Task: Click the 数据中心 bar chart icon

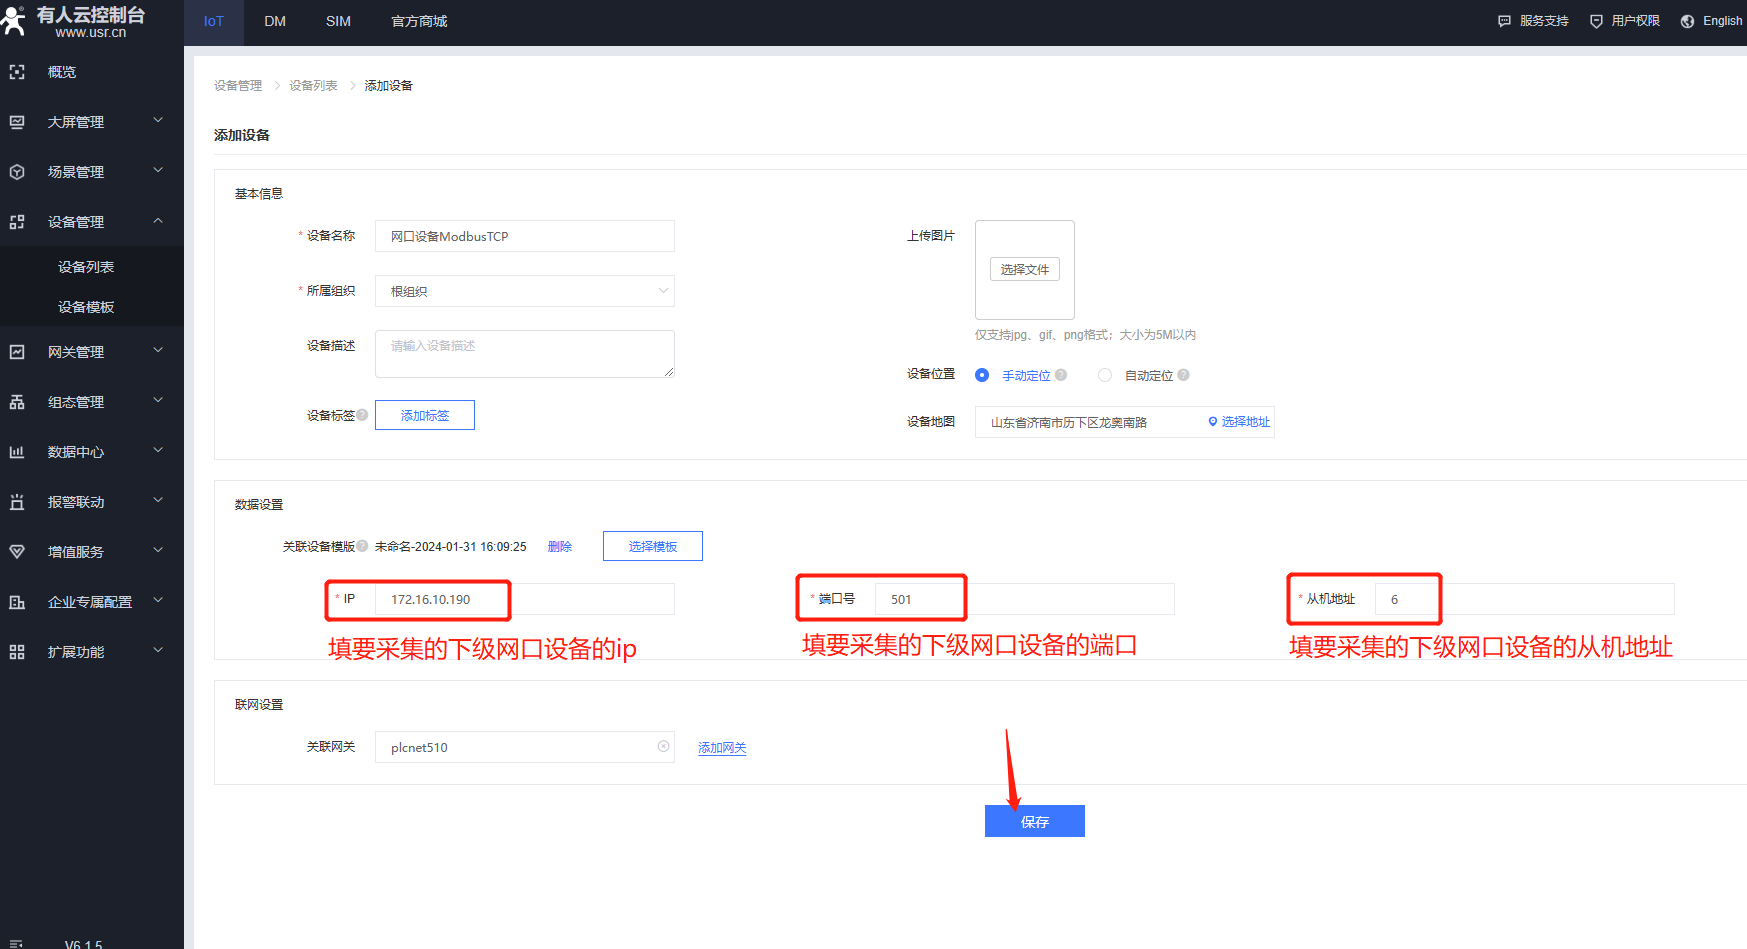Action: click(17, 452)
